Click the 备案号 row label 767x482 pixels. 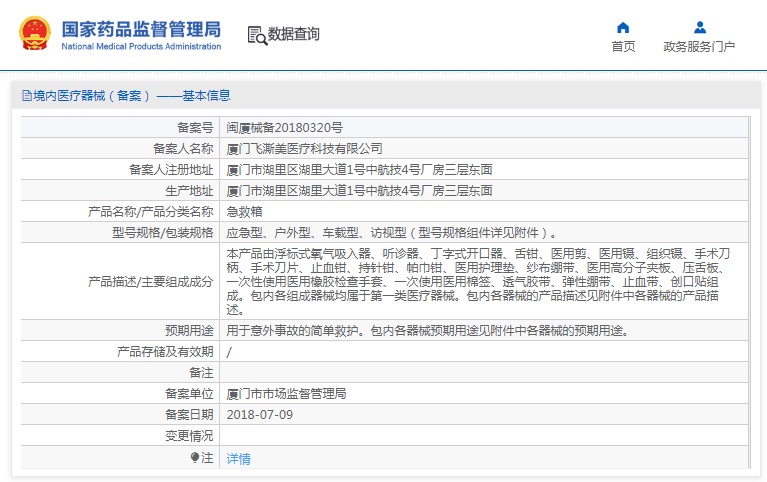coord(195,128)
